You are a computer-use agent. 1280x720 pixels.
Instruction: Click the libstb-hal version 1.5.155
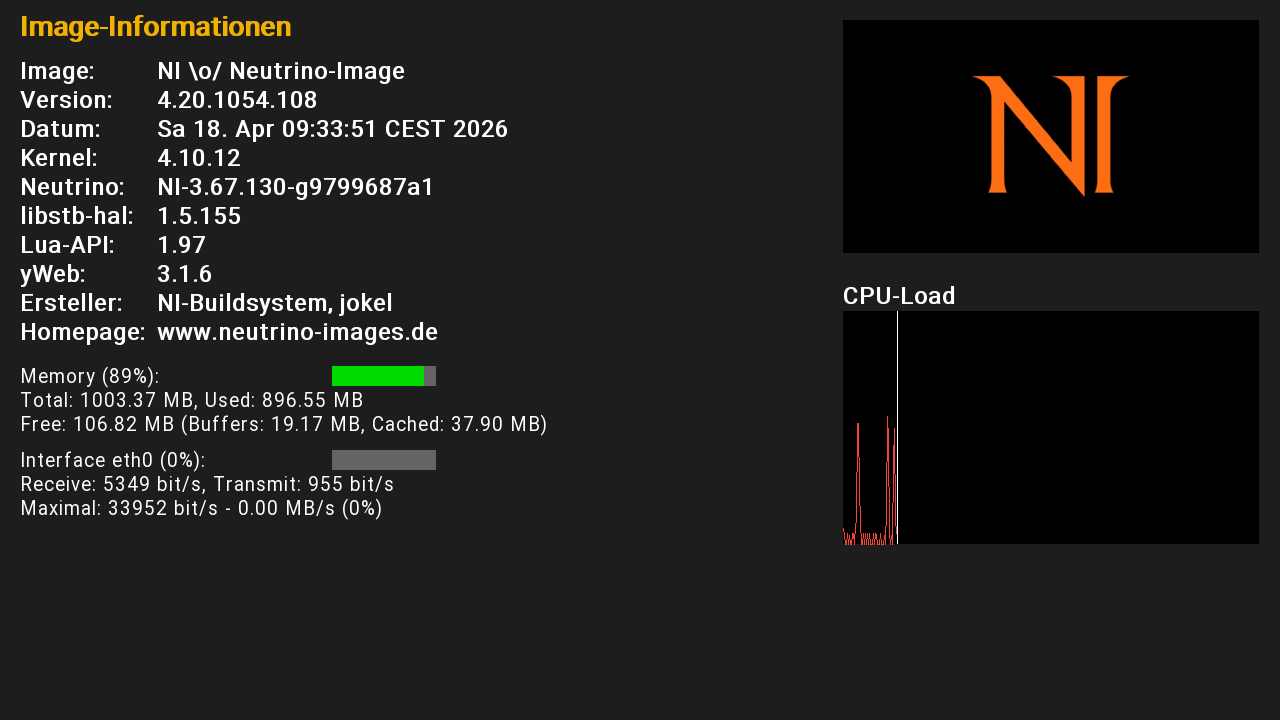(x=199, y=216)
